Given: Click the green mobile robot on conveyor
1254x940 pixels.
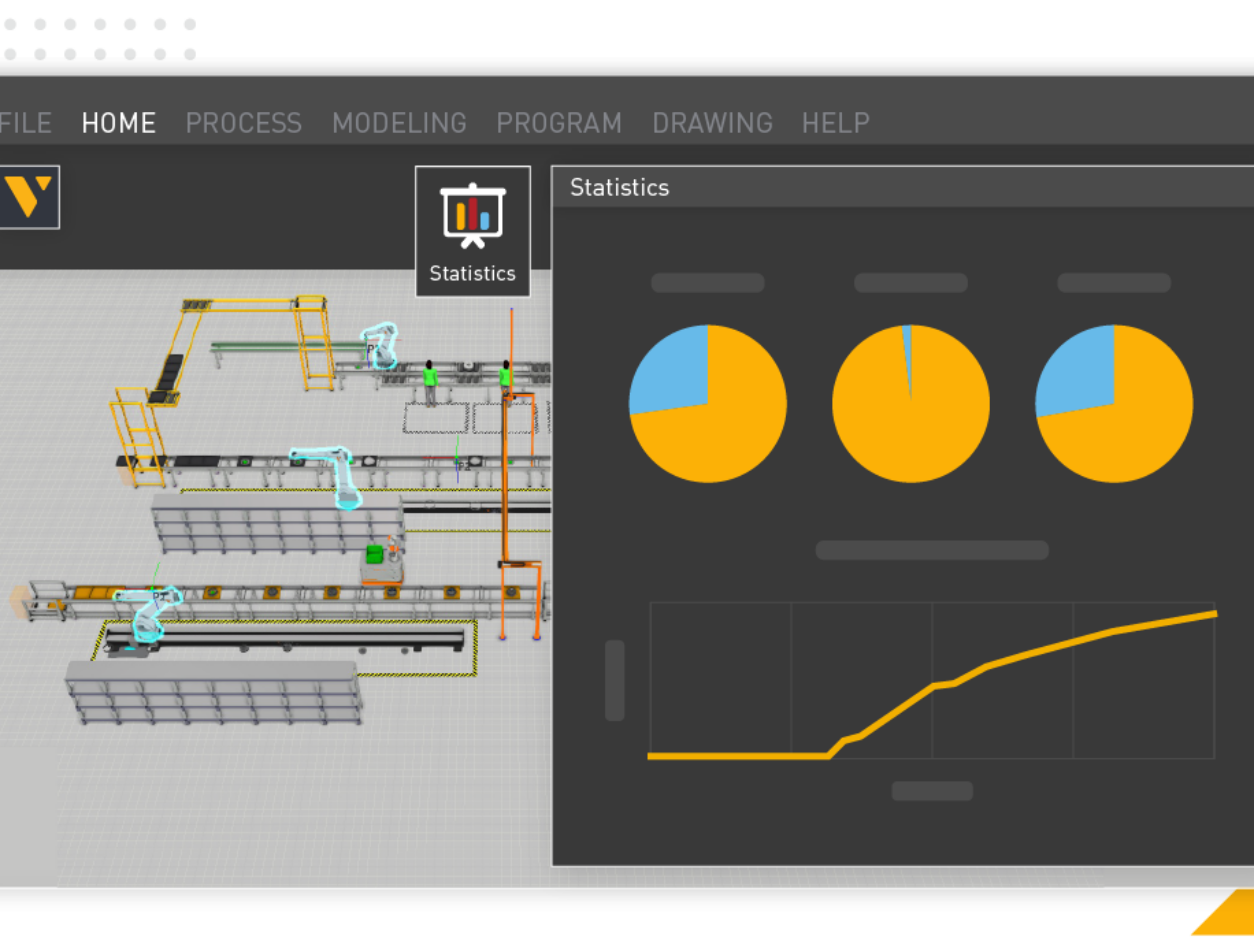Looking at the screenshot, I should point(383,562).
